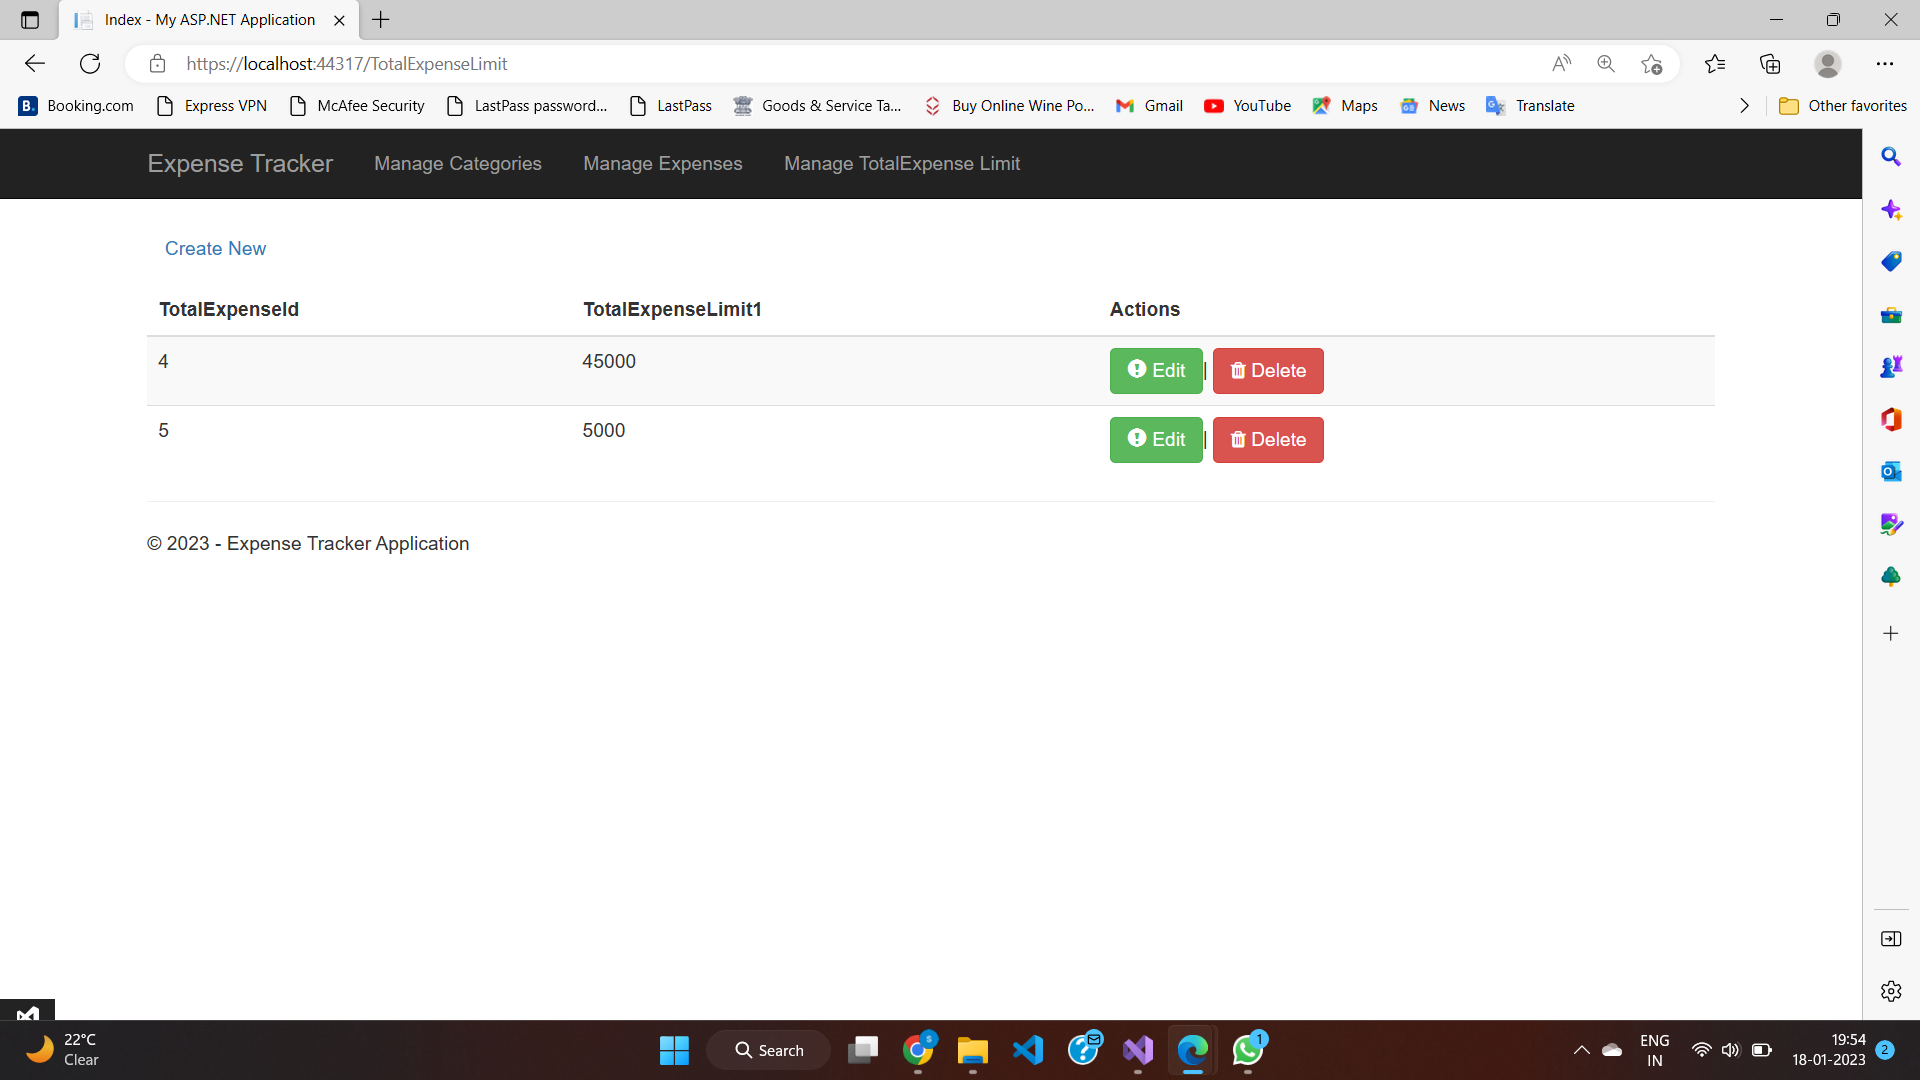Screen dimensions: 1920x1080
Task: Open the Manage Expenses menu item
Action: (662, 163)
